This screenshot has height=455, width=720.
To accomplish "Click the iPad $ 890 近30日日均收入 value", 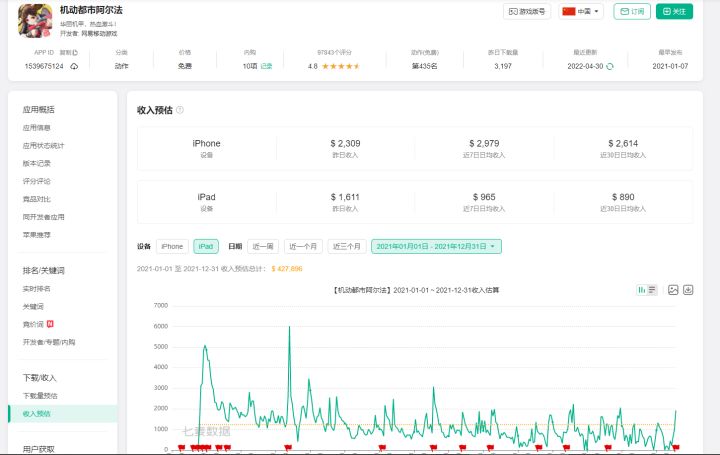I will click(623, 197).
